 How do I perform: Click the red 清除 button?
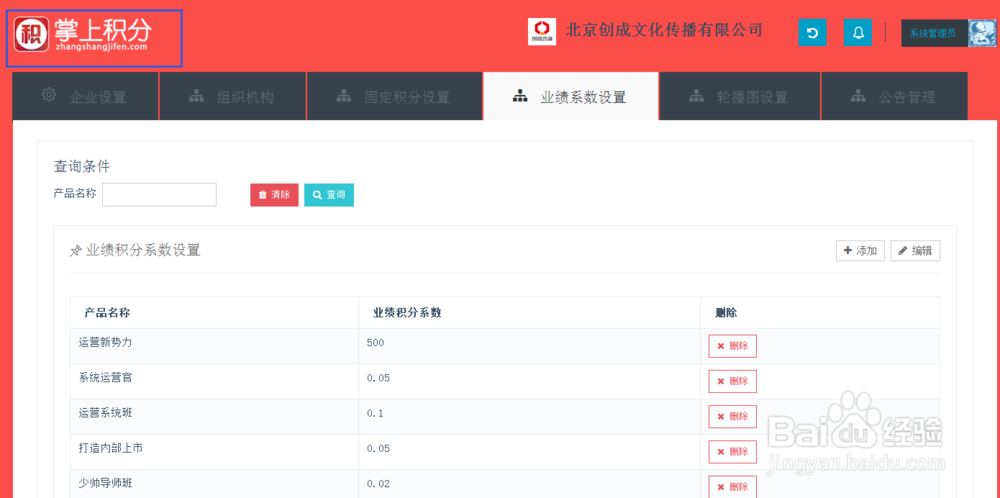(x=274, y=195)
